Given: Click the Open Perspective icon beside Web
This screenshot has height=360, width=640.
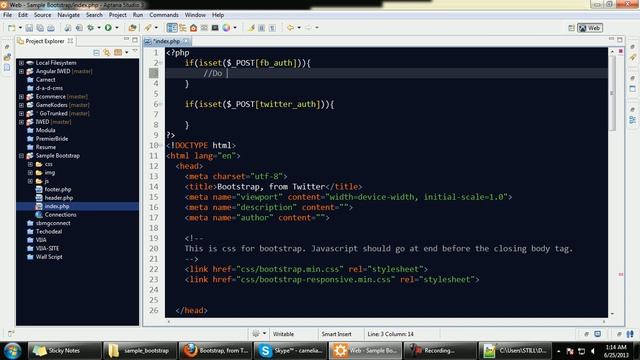Looking at the screenshot, I should point(571,28).
